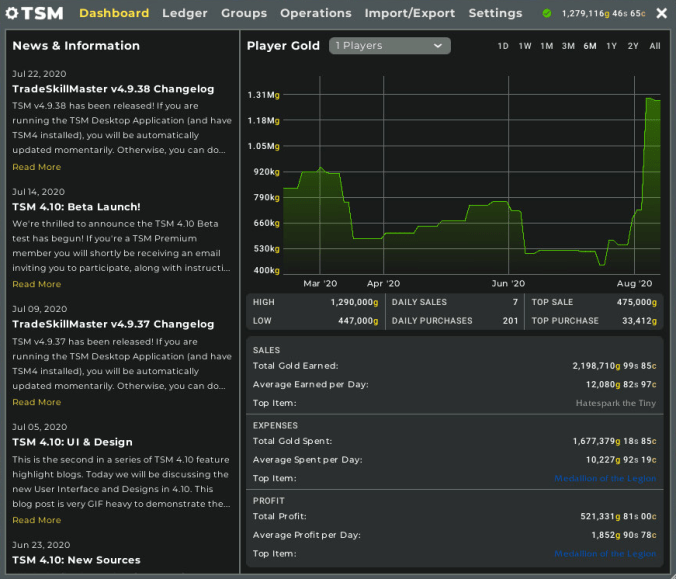Viewport: 676px width, 579px height.
Task: Click the Jun '20 axis label
Action: pyautogui.click(x=508, y=284)
